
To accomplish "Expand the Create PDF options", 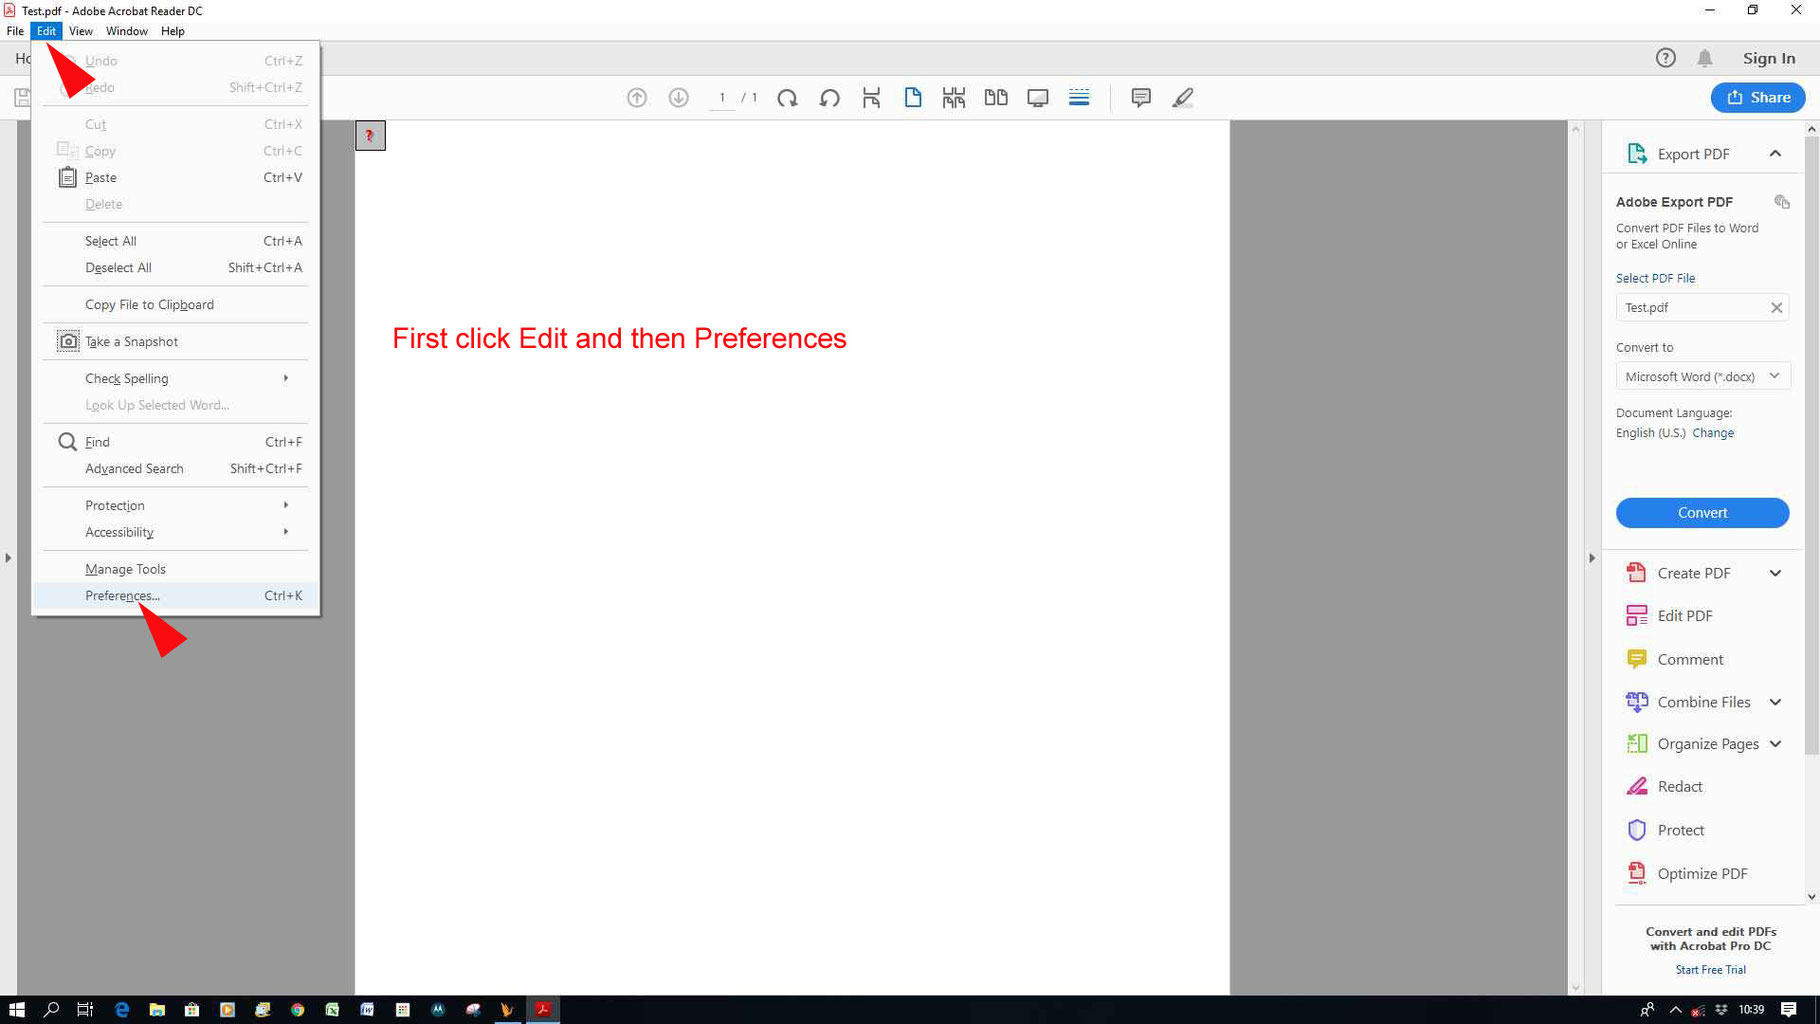I will (1776, 573).
